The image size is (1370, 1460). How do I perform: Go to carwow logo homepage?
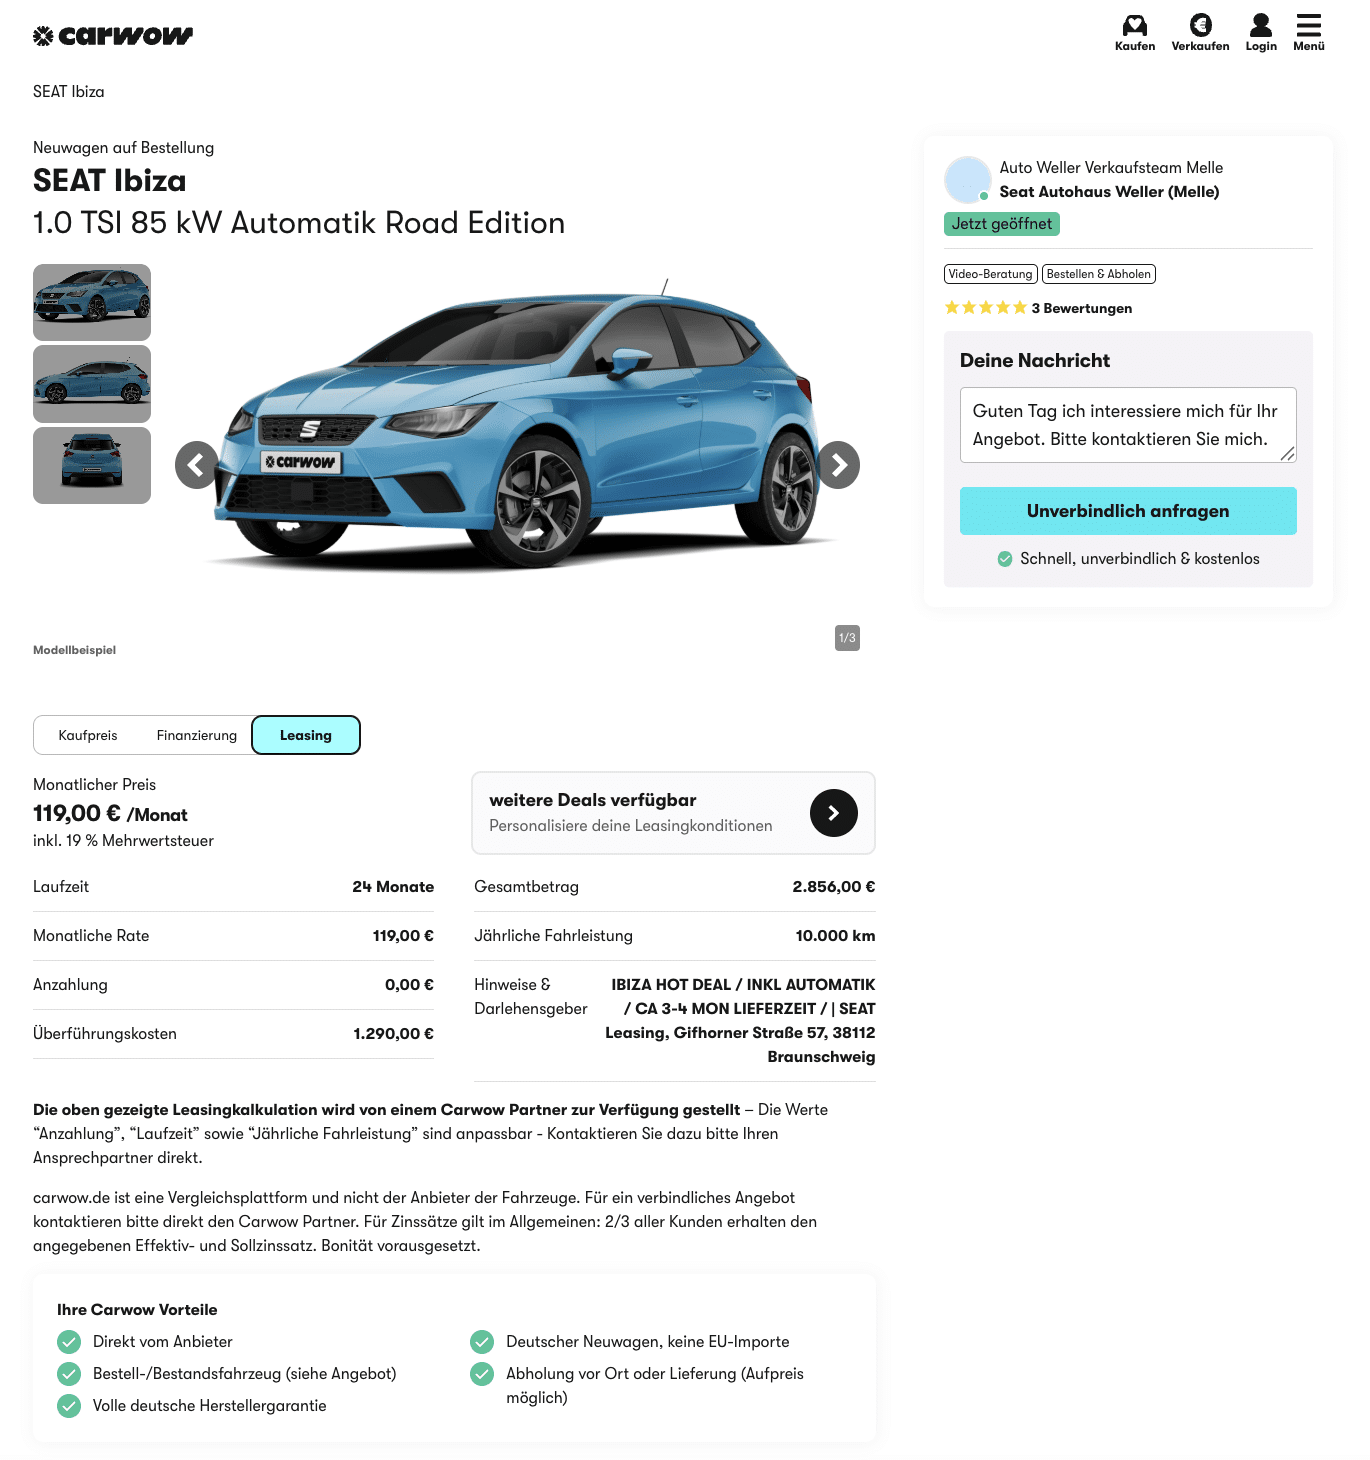pyautogui.click(x=113, y=36)
